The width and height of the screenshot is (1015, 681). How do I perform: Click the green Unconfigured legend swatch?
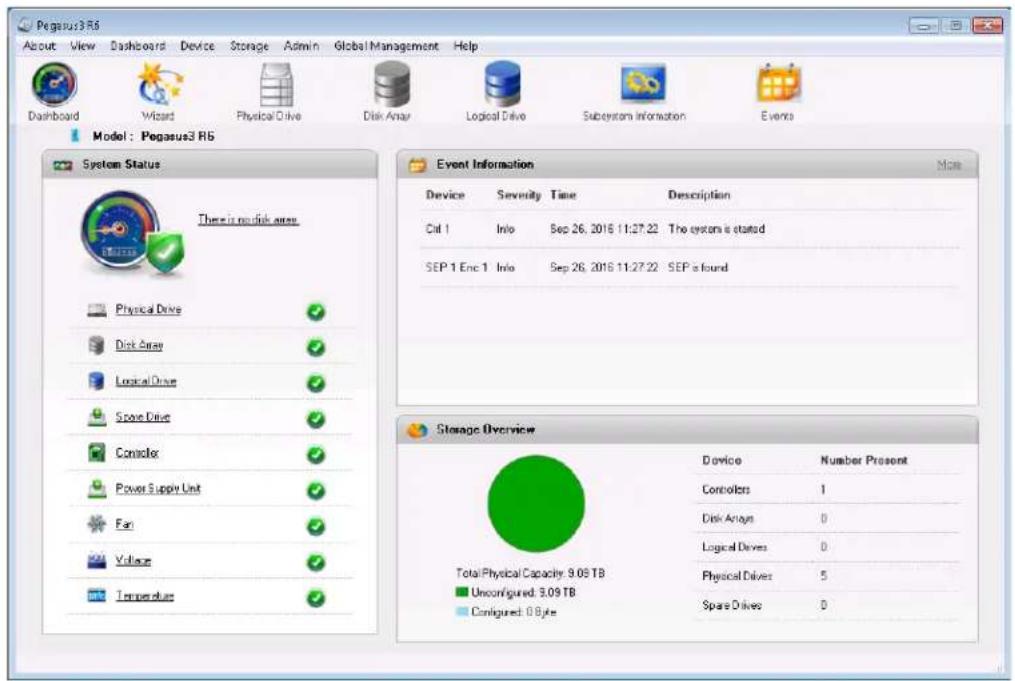(462, 592)
